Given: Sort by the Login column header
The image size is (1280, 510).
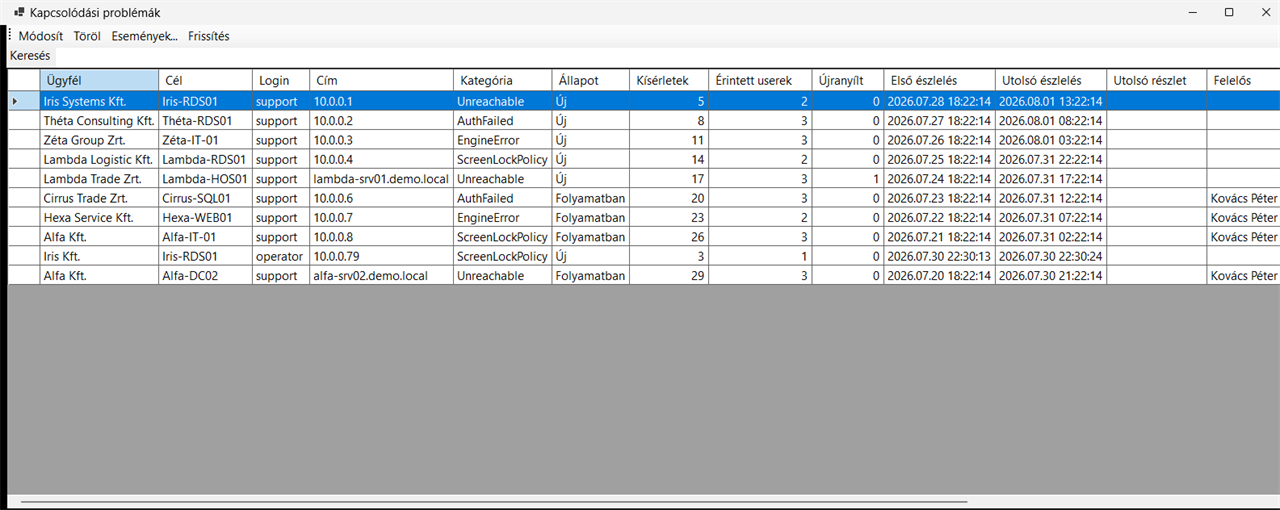Looking at the screenshot, I should click(x=280, y=80).
